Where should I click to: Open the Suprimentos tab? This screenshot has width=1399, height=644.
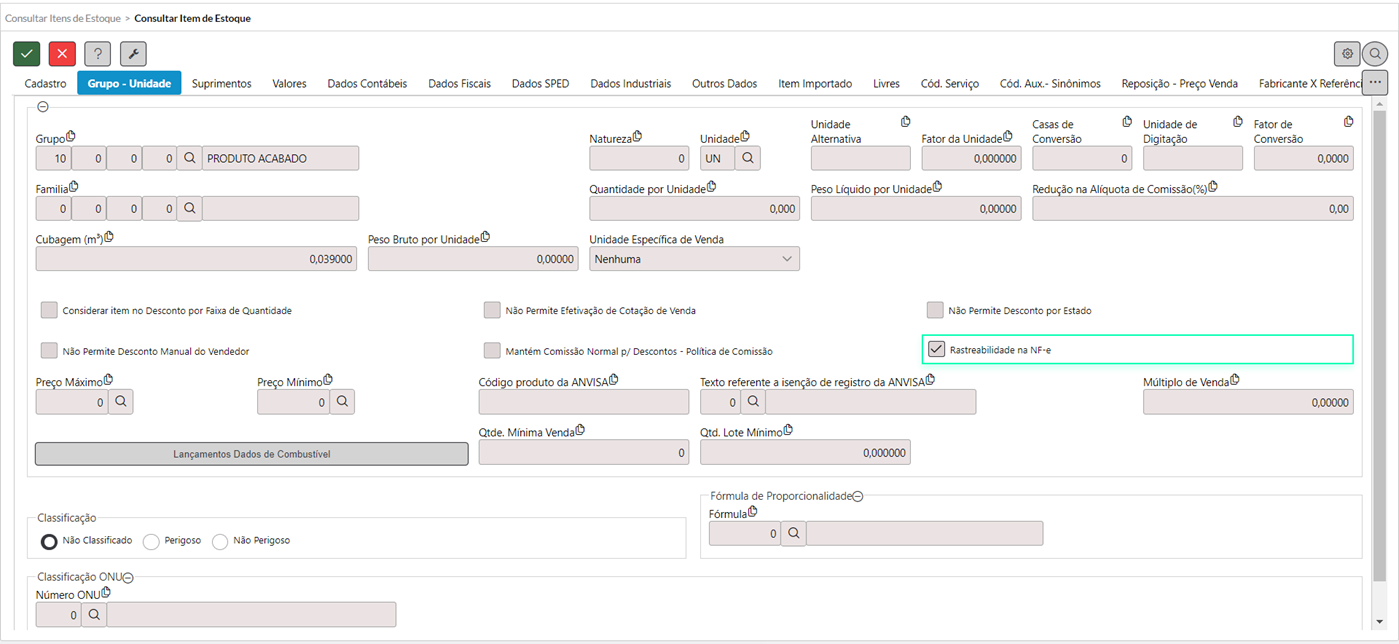[221, 84]
